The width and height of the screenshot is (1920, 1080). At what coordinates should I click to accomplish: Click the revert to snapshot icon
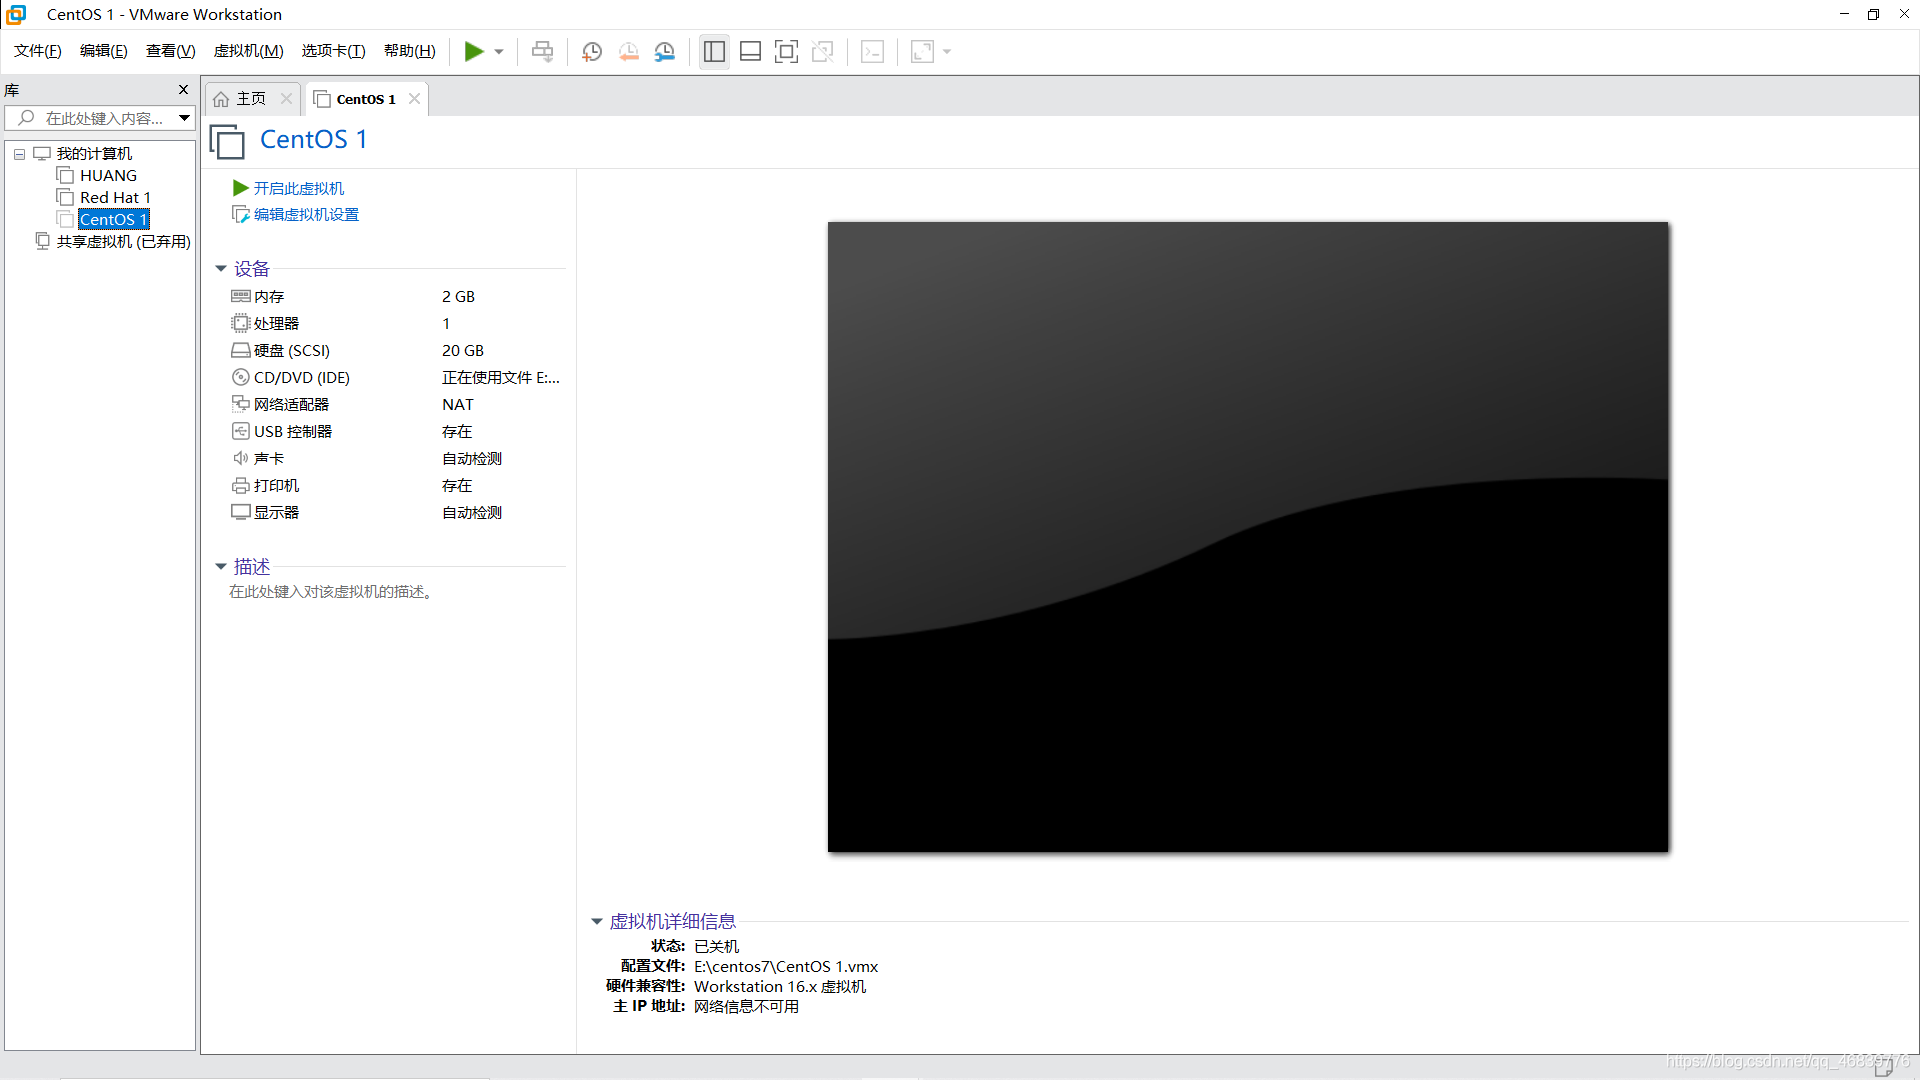[628, 52]
